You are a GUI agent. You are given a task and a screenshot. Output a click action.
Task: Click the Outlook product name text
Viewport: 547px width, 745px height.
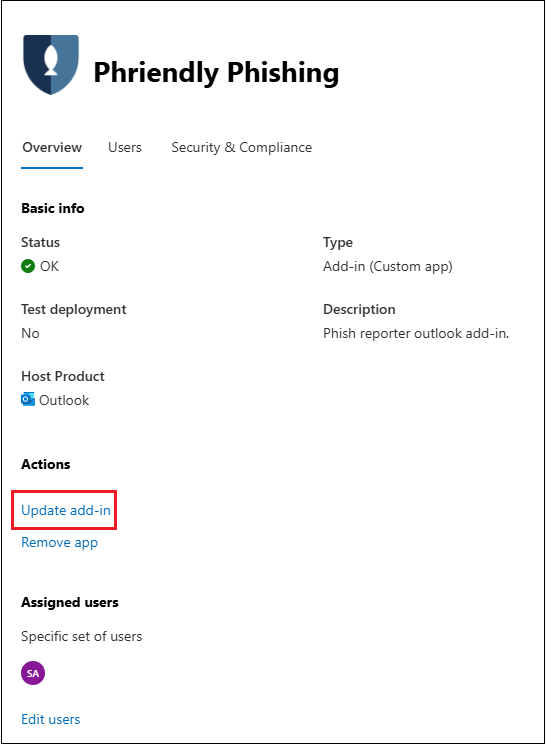64,401
